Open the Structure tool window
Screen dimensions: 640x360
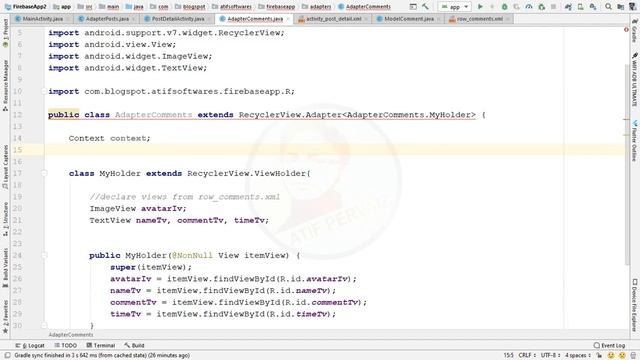coord(5,219)
